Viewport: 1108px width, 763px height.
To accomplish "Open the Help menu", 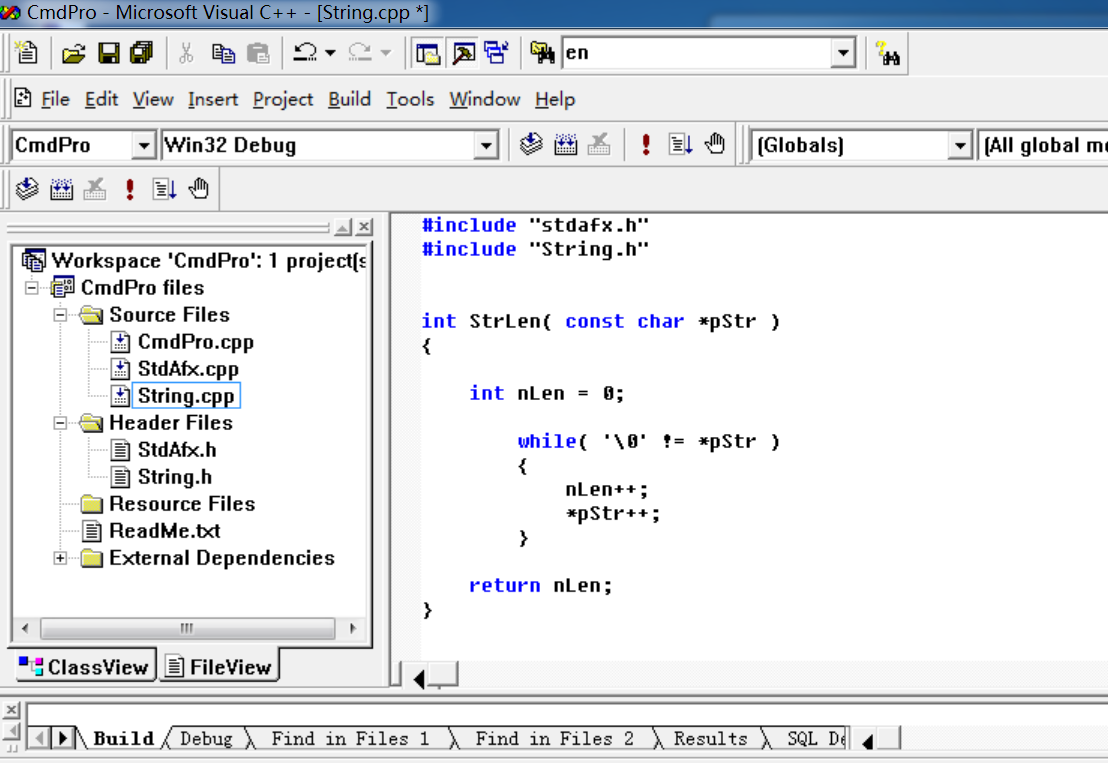I will point(555,100).
